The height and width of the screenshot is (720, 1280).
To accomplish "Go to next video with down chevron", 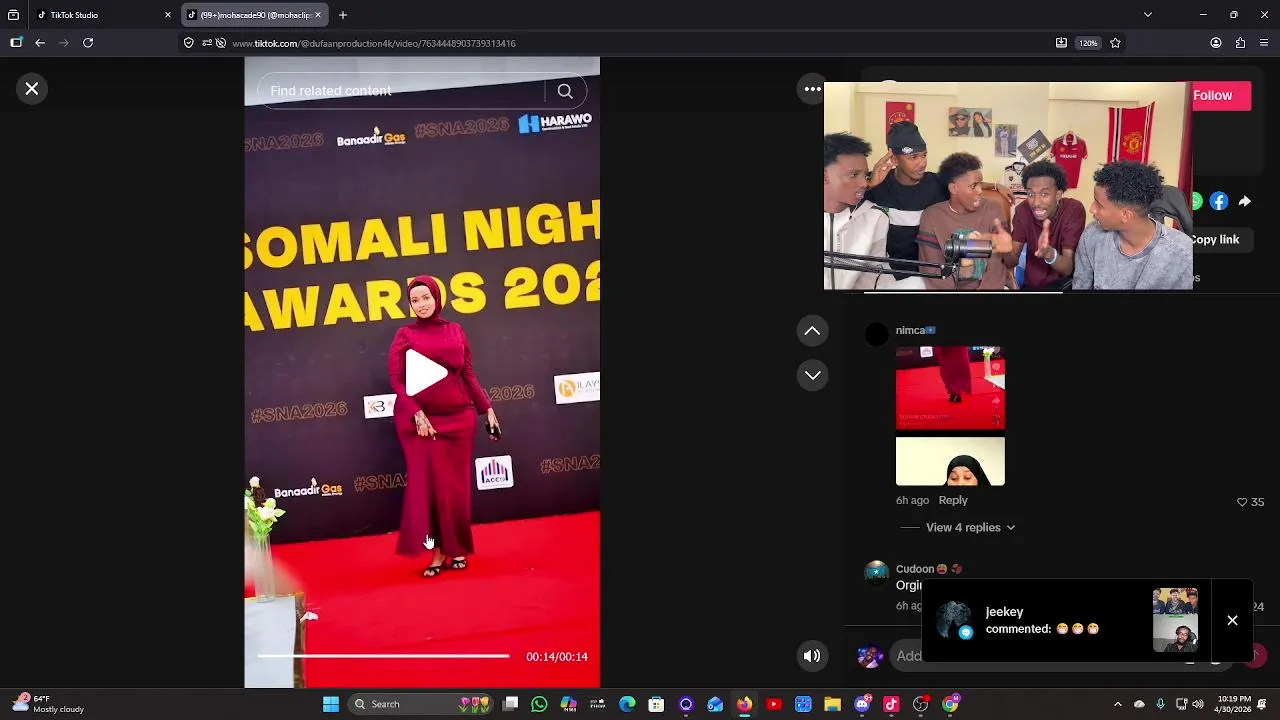I will (813, 376).
